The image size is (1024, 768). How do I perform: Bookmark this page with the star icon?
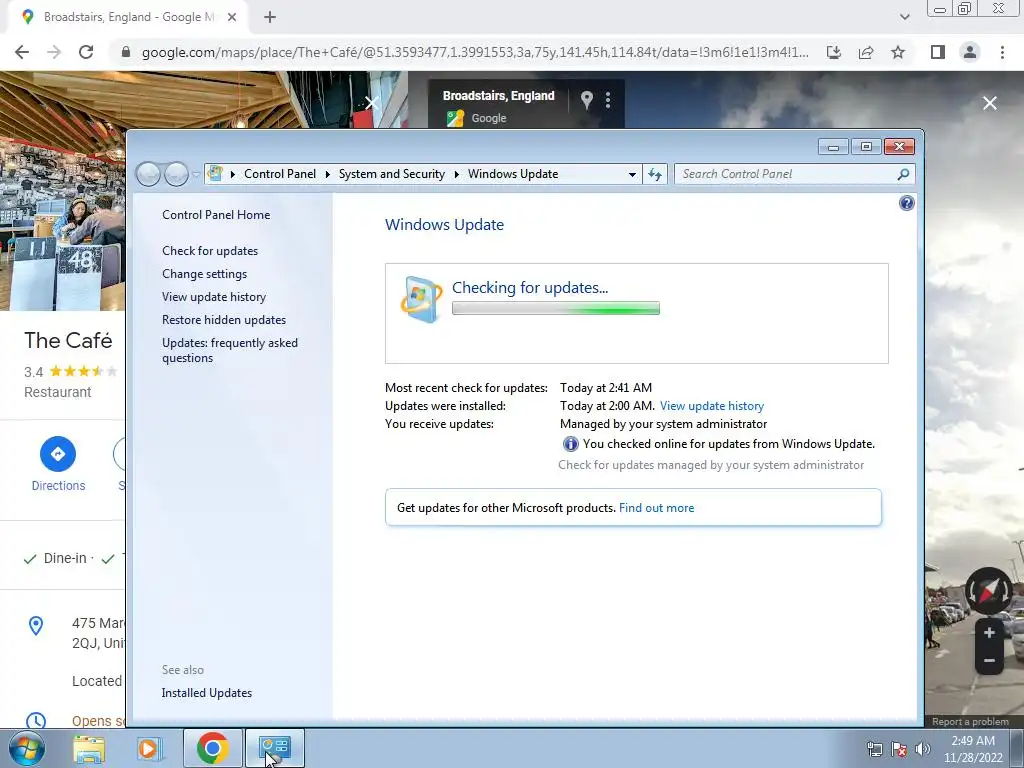tap(898, 52)
